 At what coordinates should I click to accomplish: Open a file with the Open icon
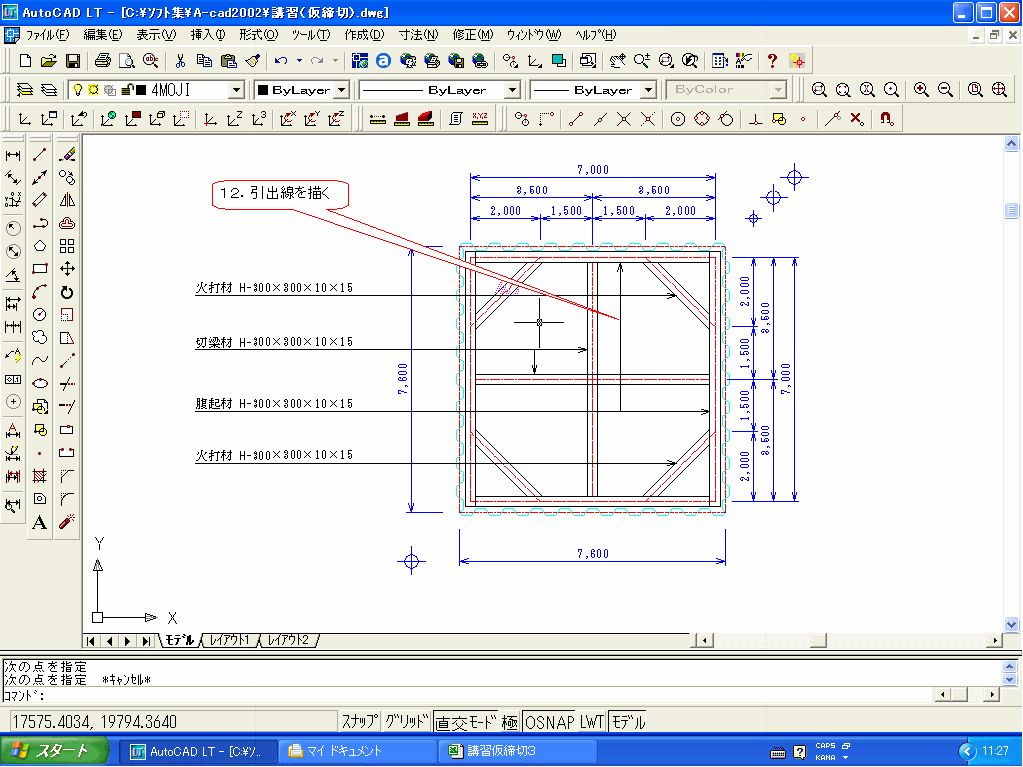(x=48, y=61)
